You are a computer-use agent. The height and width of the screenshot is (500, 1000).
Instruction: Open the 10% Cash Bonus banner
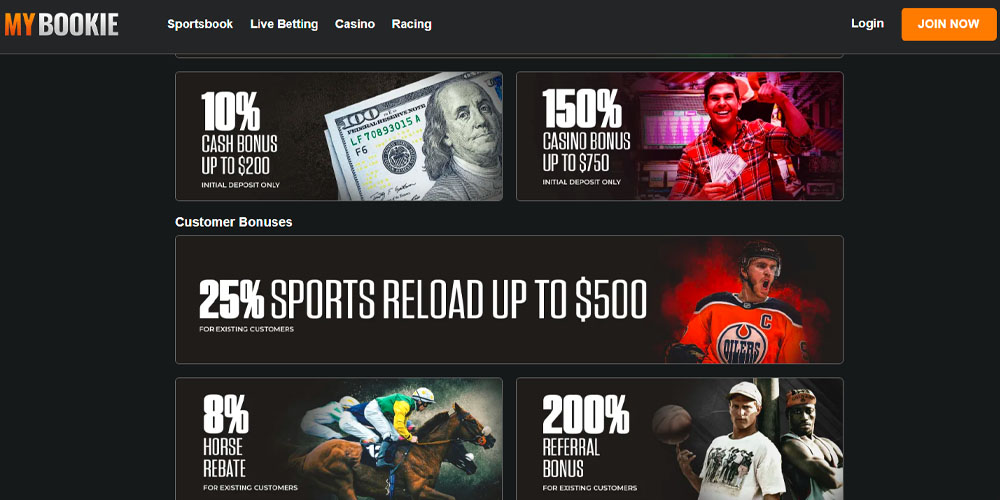[x=339, y=136]
